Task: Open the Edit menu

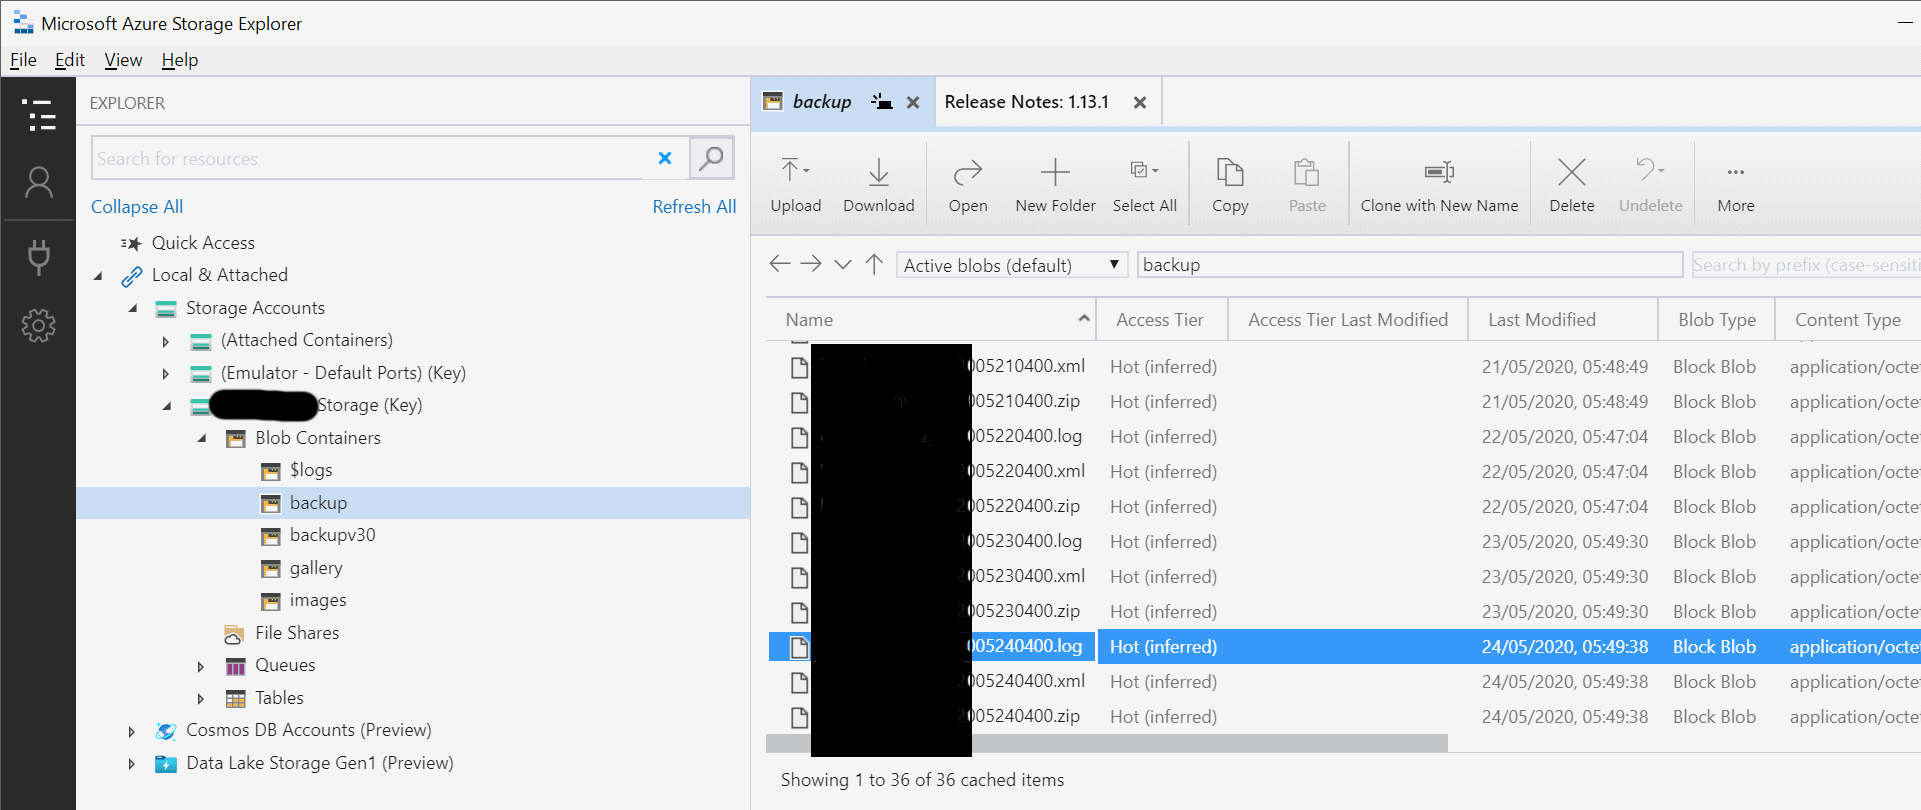Action: [70, 60]
